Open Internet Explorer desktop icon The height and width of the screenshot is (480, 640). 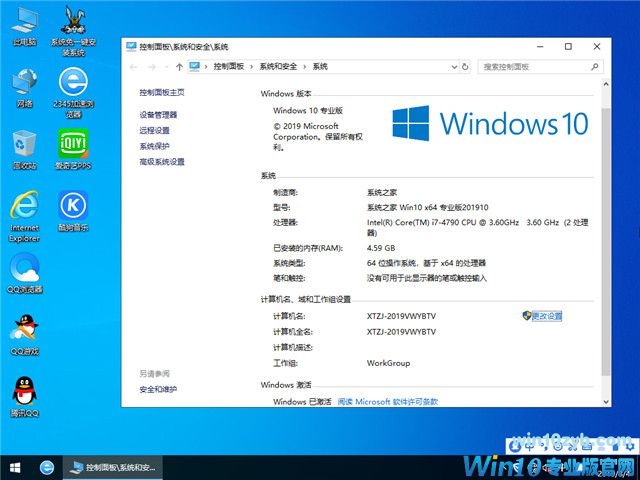click(x=24, y=217)
